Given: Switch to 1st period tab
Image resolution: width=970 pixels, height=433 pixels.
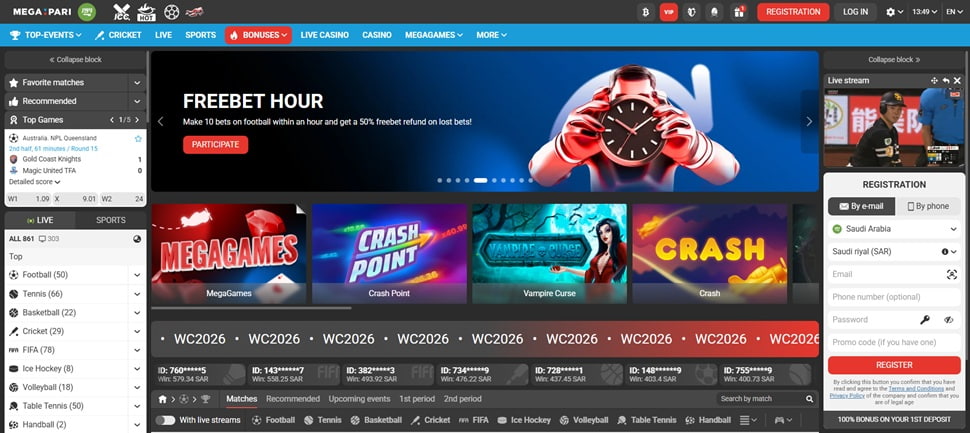Looking at the screenshot, I should [x=417, y=399].
